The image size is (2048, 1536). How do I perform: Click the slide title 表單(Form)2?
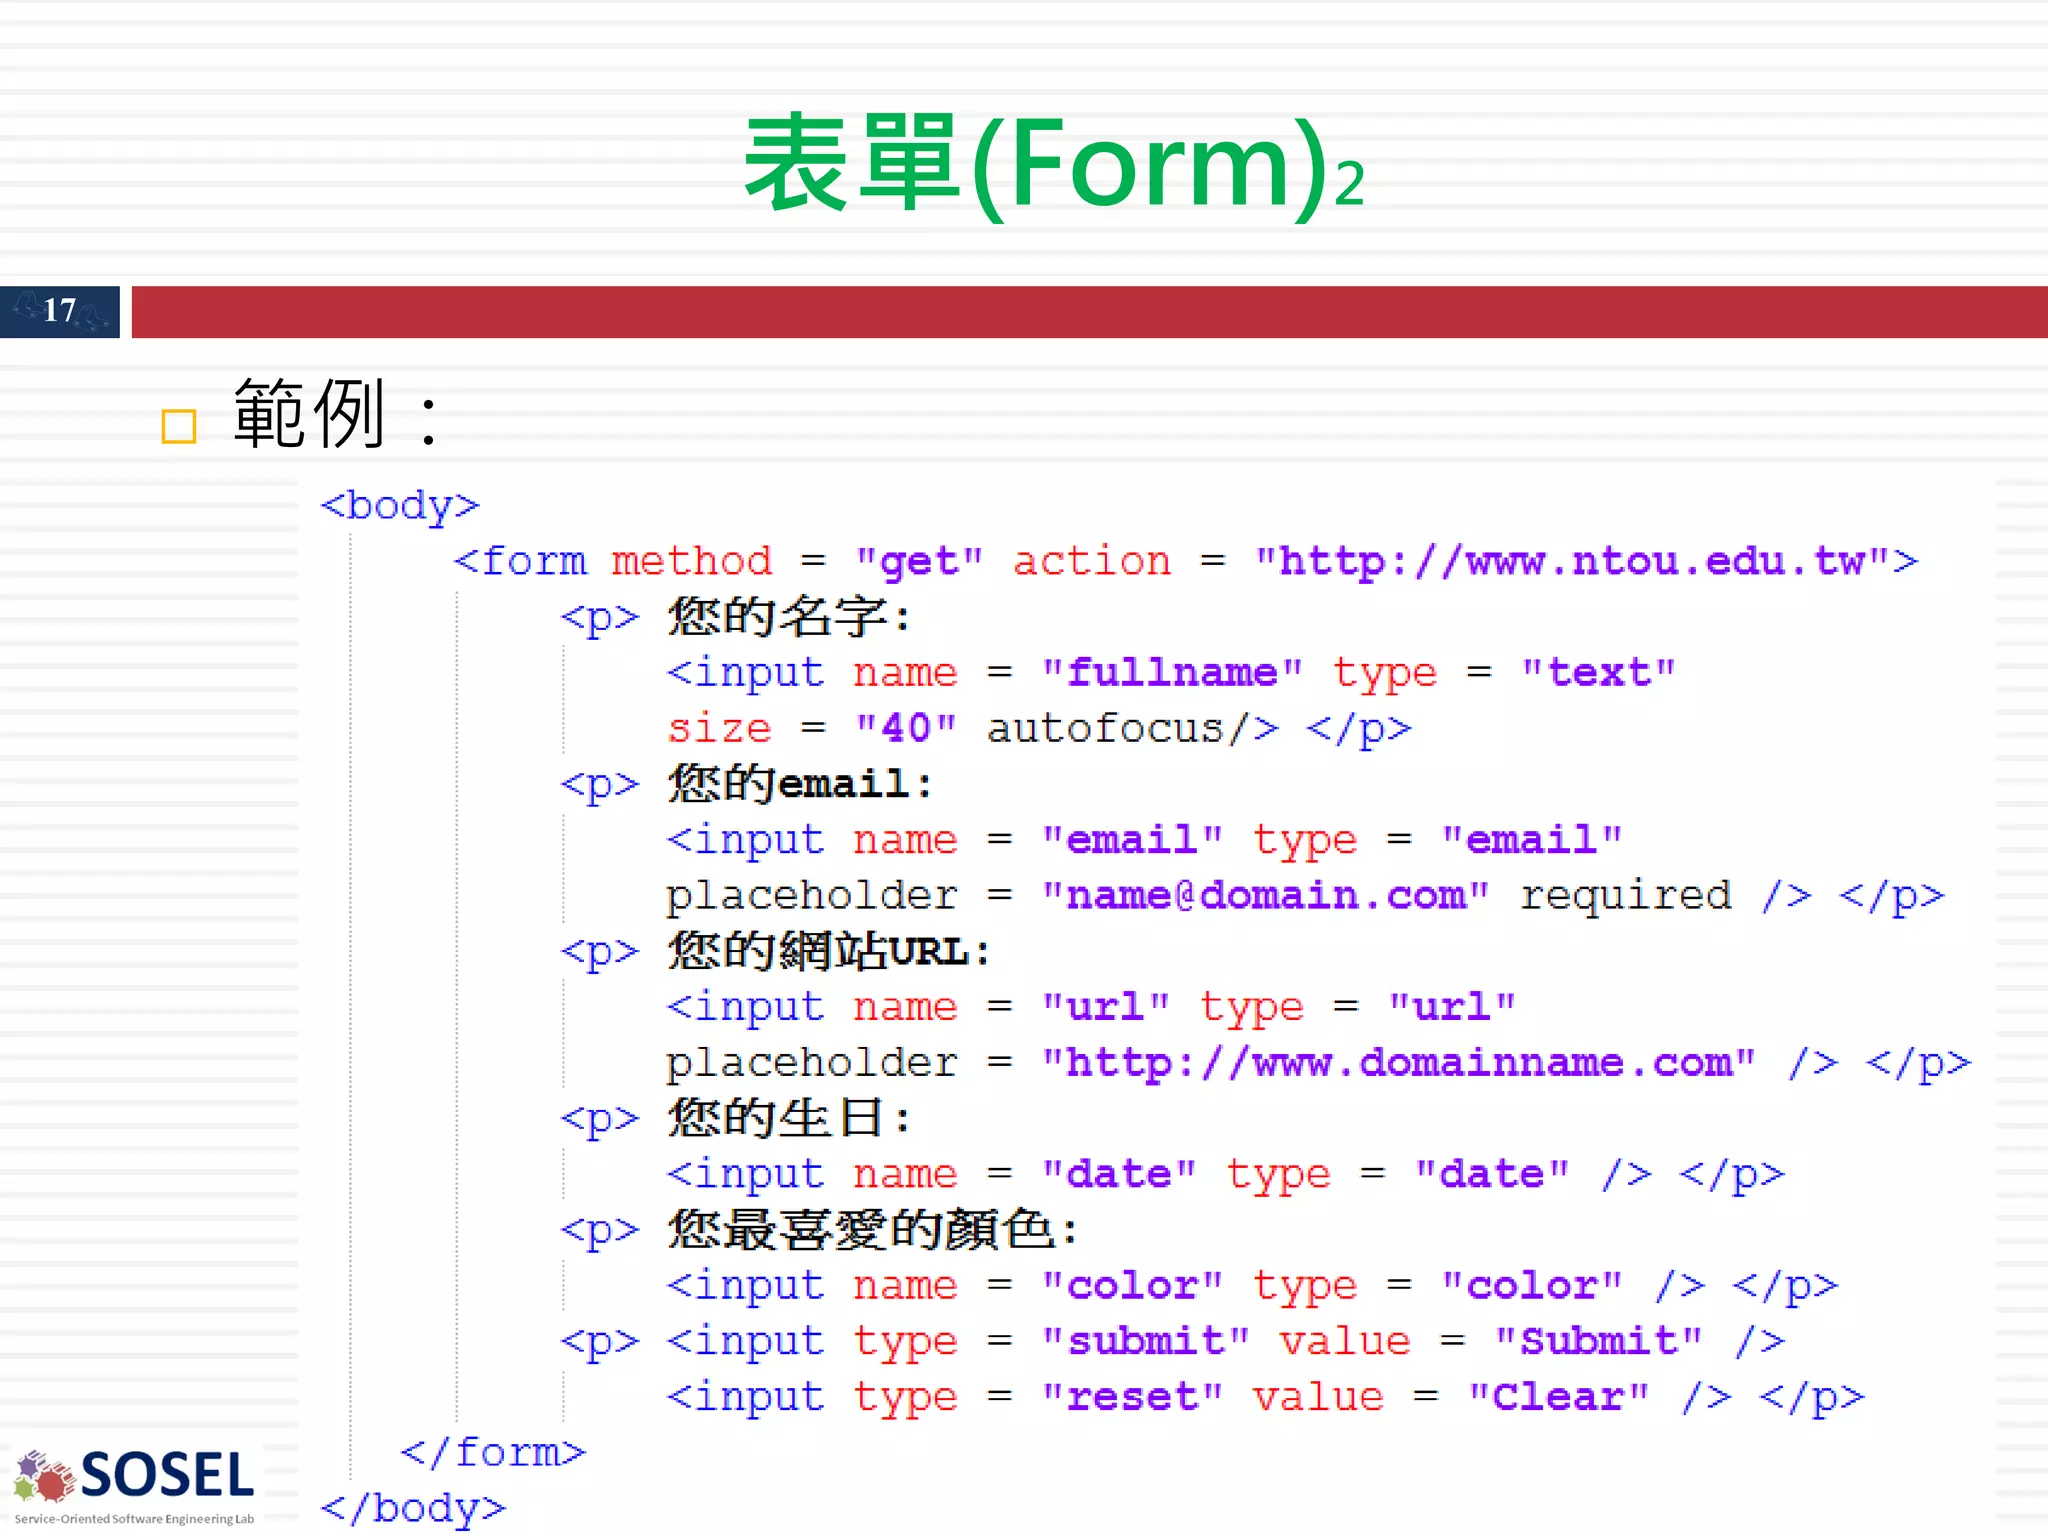point(1054,165)
